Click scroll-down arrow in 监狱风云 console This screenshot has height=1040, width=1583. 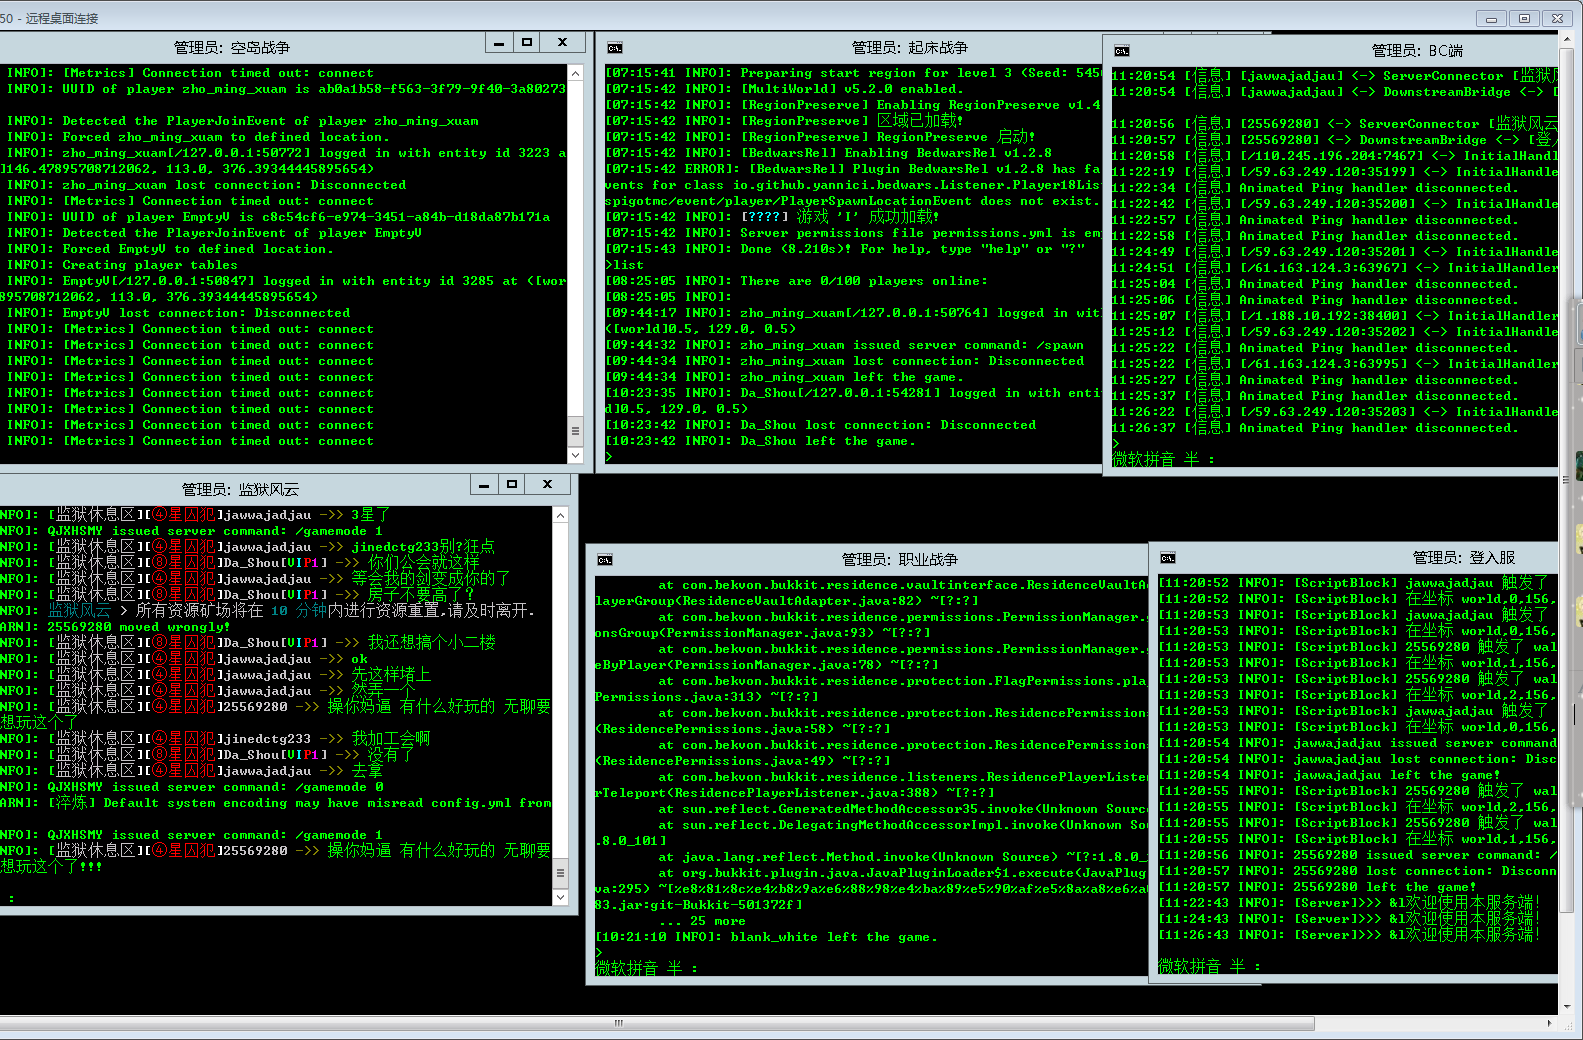point(561,897)
